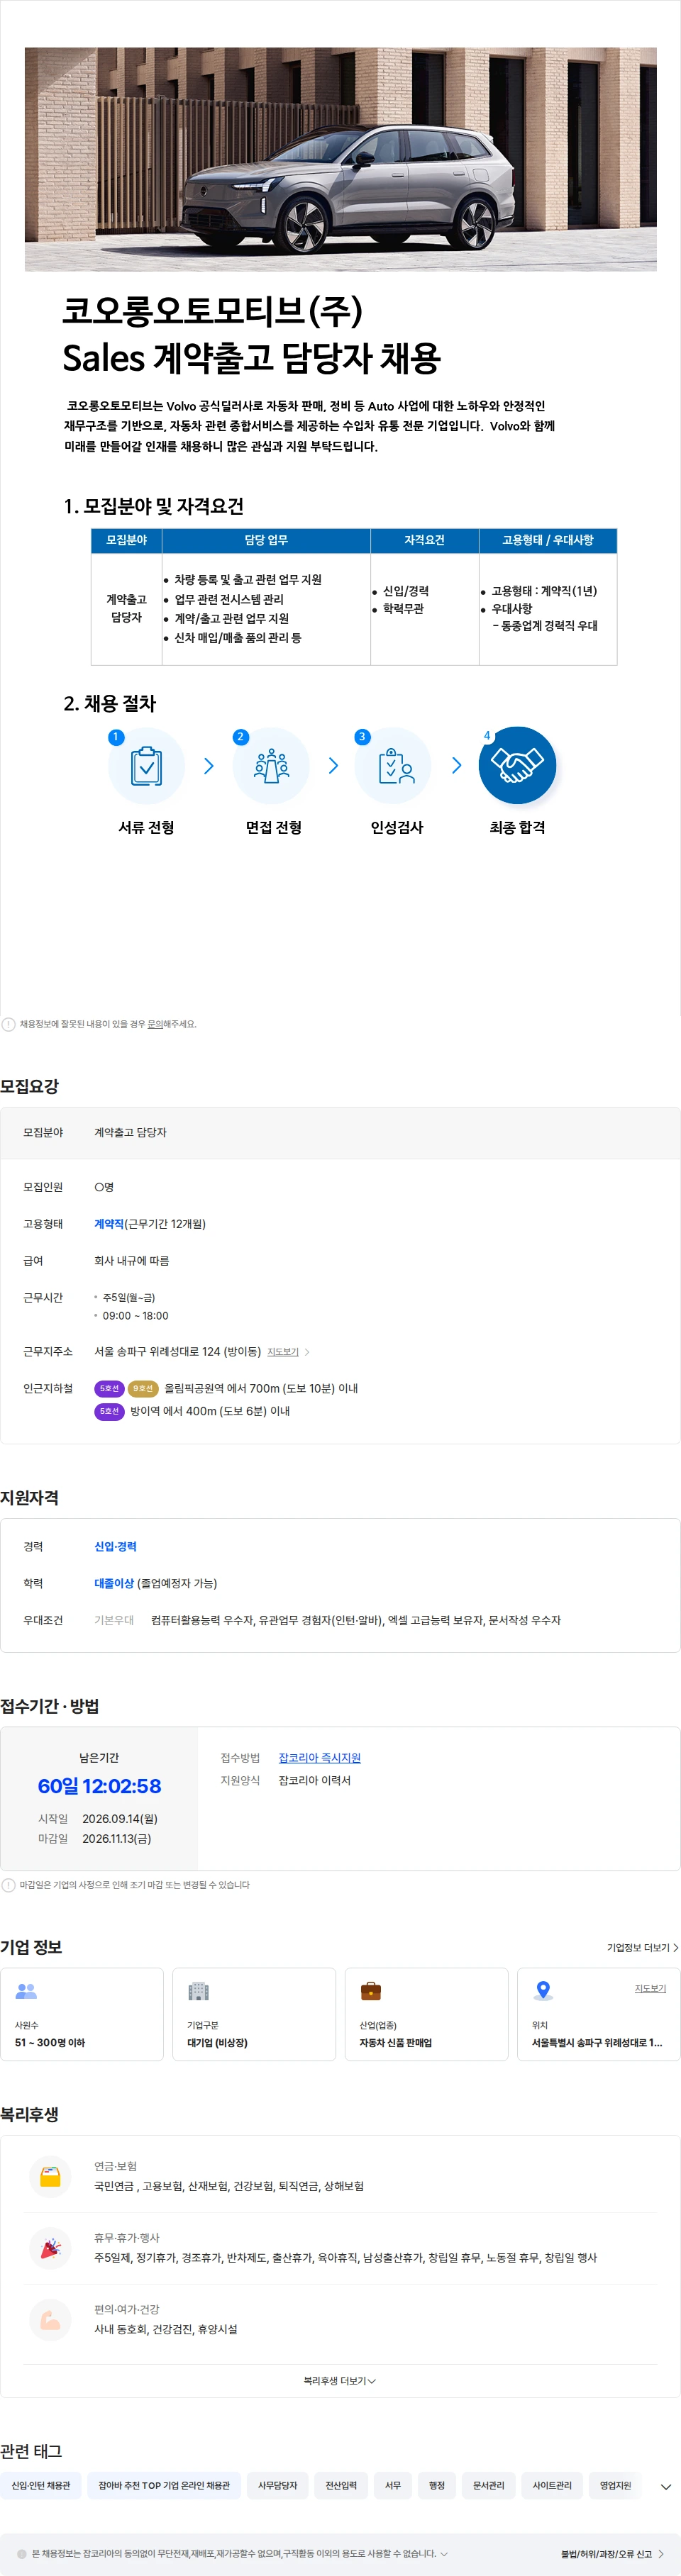Click the 휴무·휴가·행사 party icon
This screenshot has height=2576, width=681.
coord(50,2249)
